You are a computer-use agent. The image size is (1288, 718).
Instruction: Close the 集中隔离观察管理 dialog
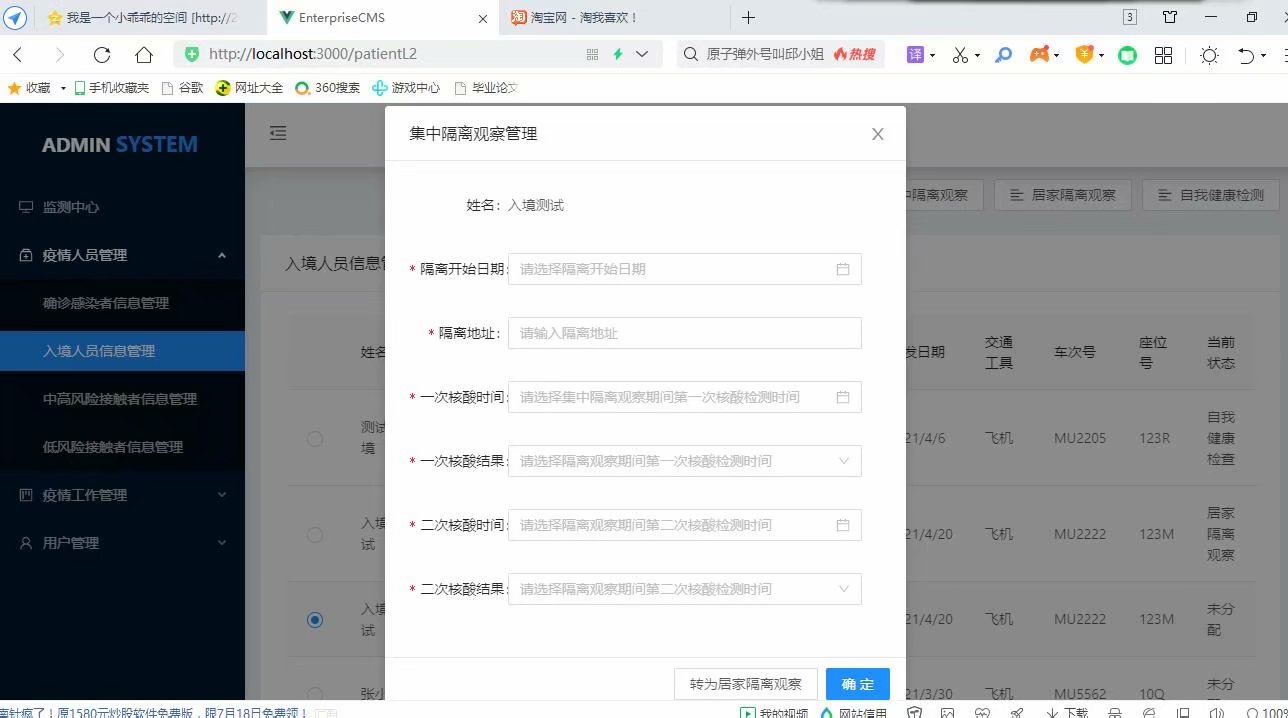click(878, 134)
